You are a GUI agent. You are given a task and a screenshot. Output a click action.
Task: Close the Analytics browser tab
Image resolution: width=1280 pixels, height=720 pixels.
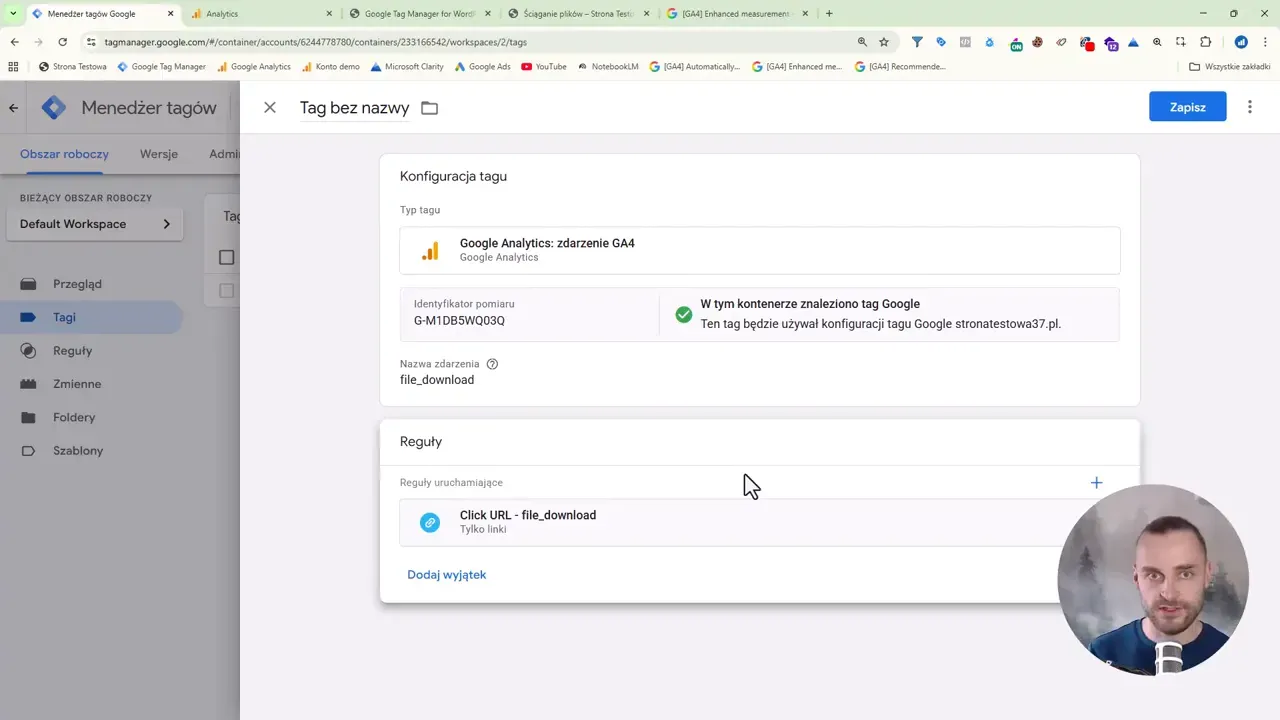click(x=329, y=14)
